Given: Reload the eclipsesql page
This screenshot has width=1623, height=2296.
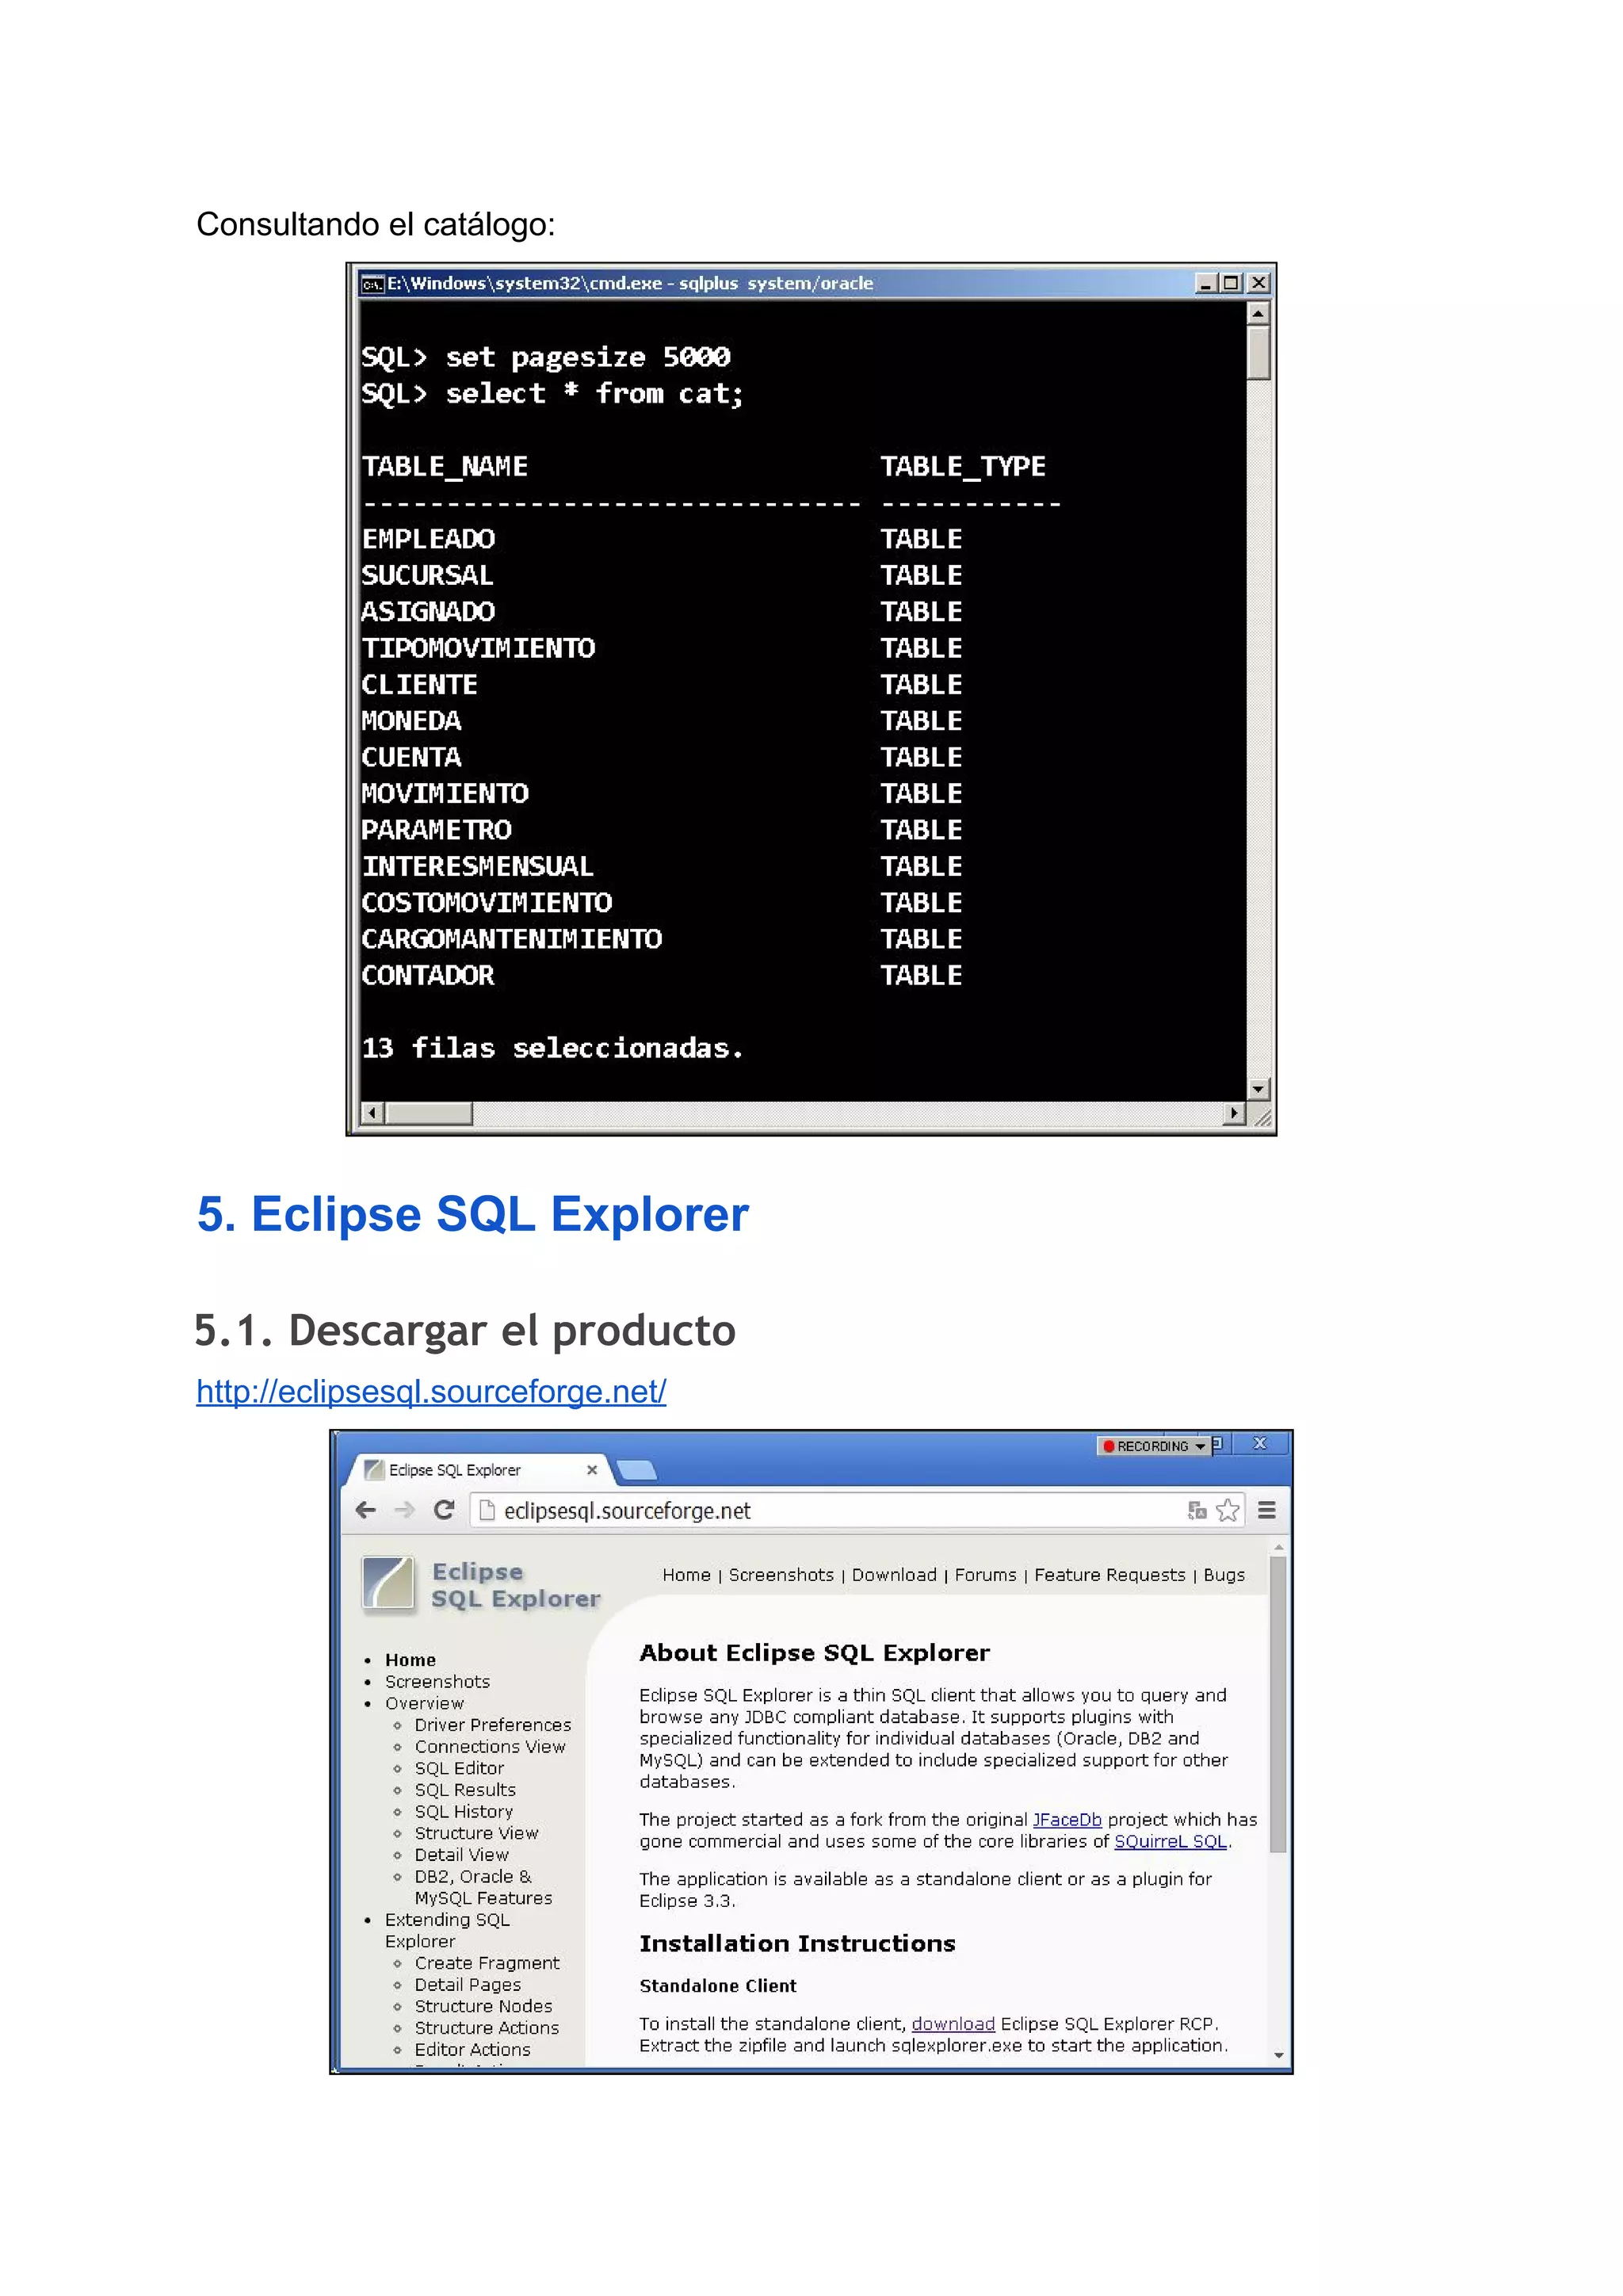Looking at the screenshot, I should [444, 1510].
